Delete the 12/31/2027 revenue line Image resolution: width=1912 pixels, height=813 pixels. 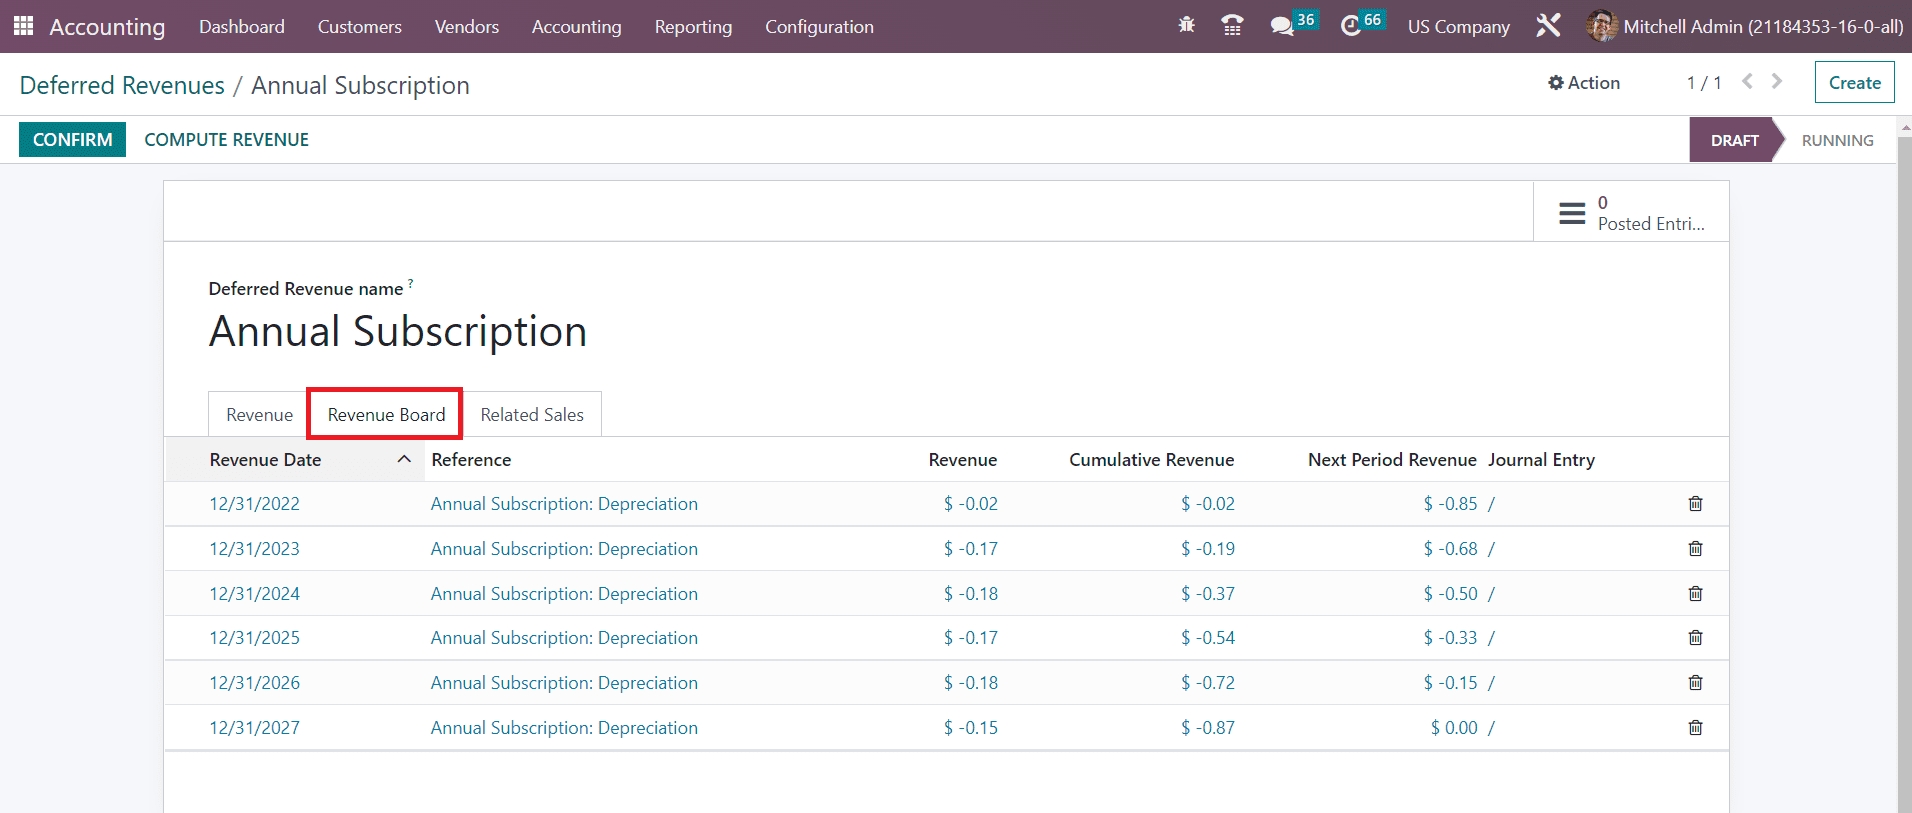click(x=1695, y=728)
